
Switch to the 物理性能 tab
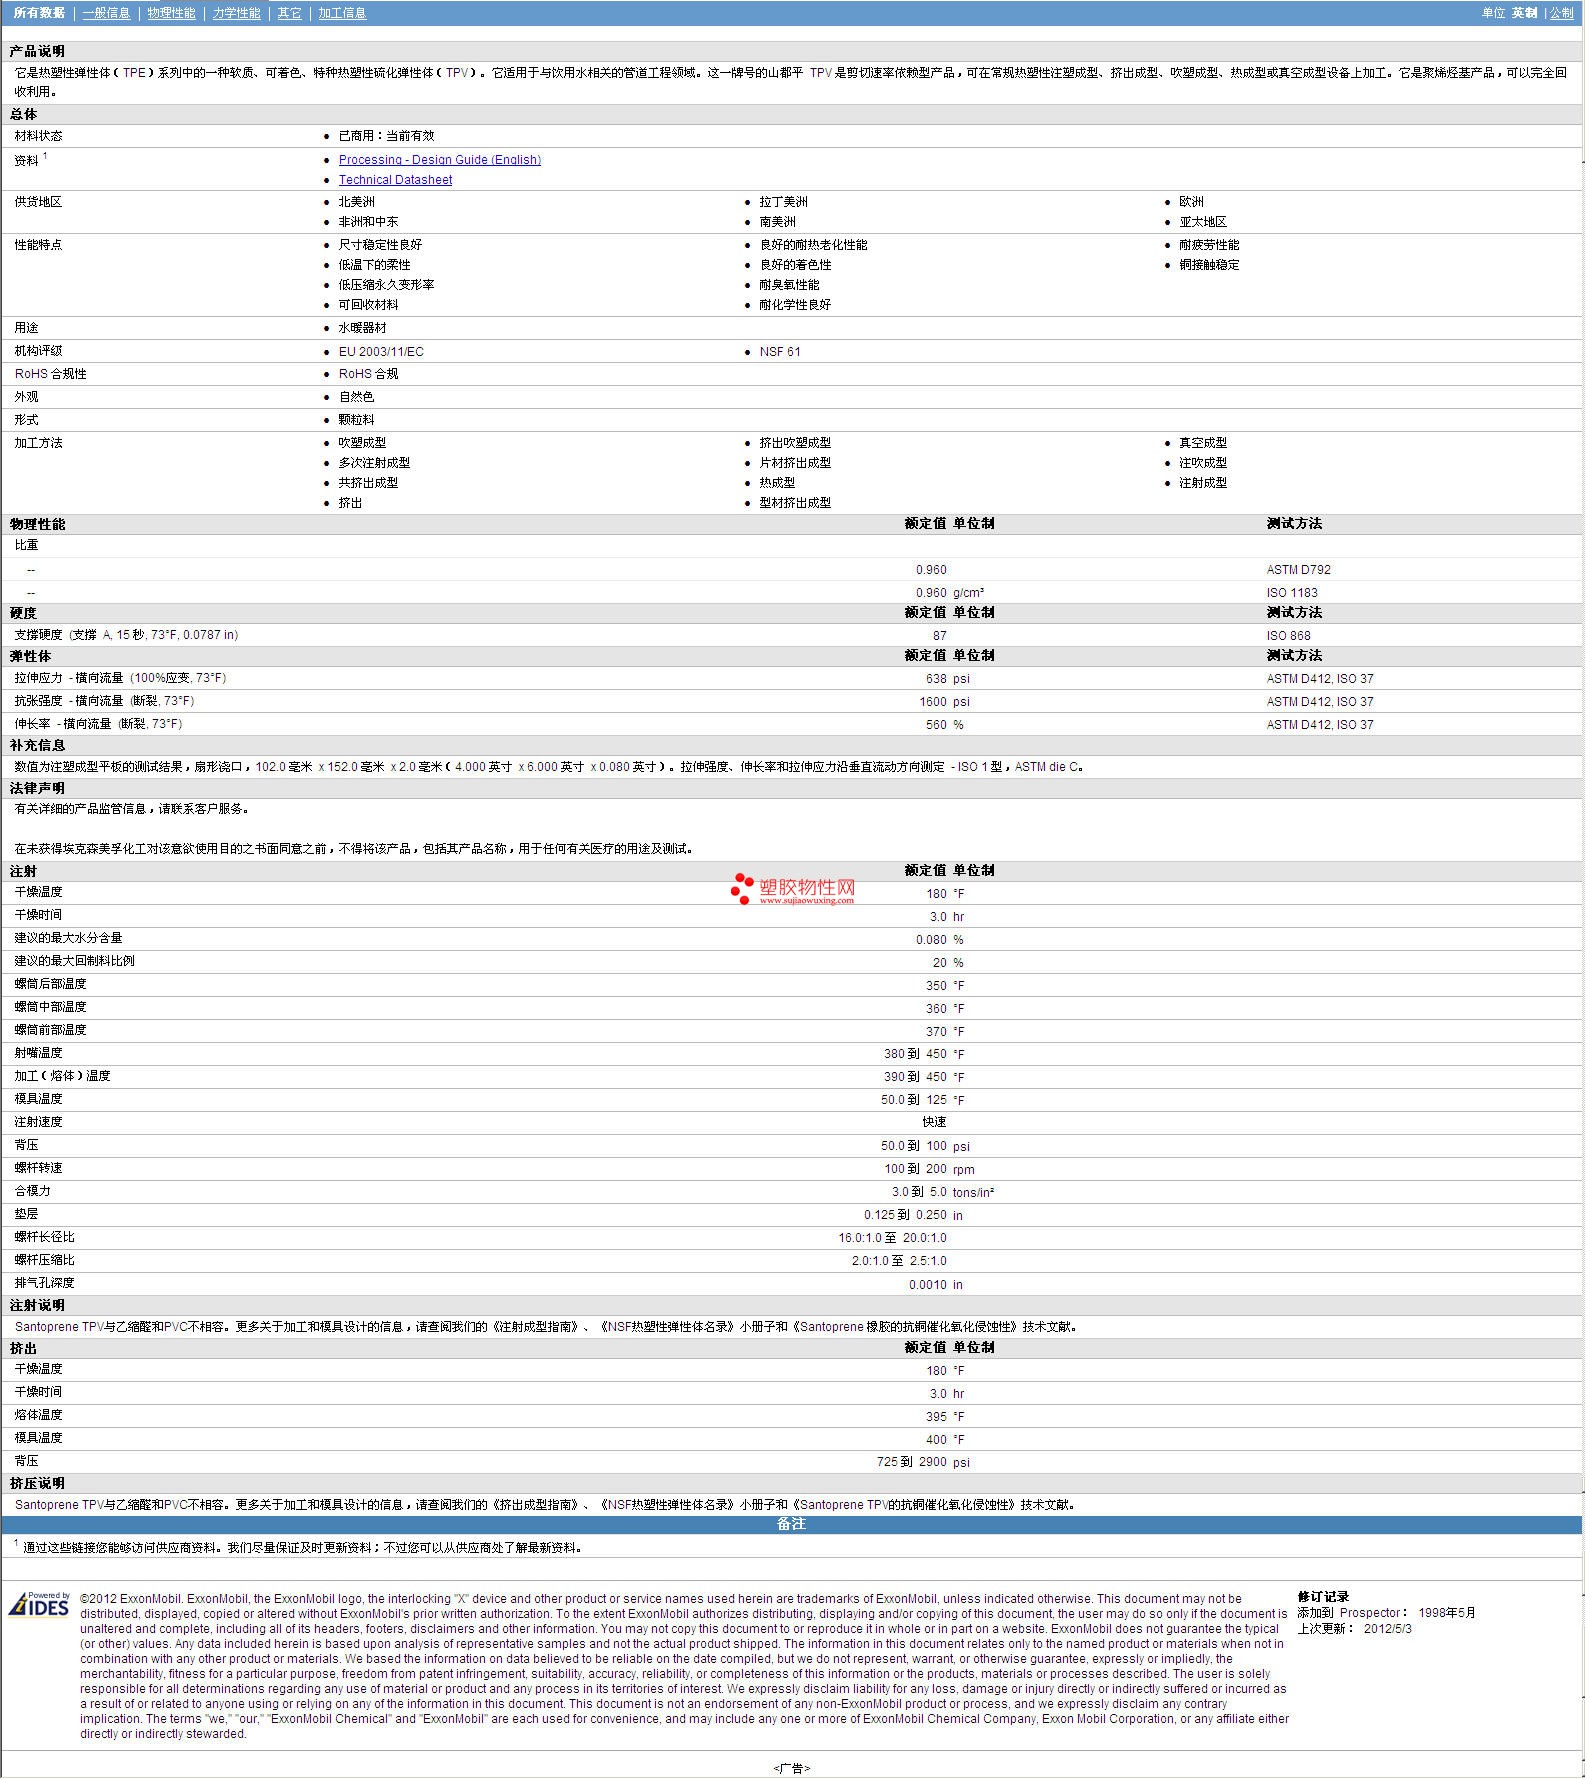tap(171, 13)
